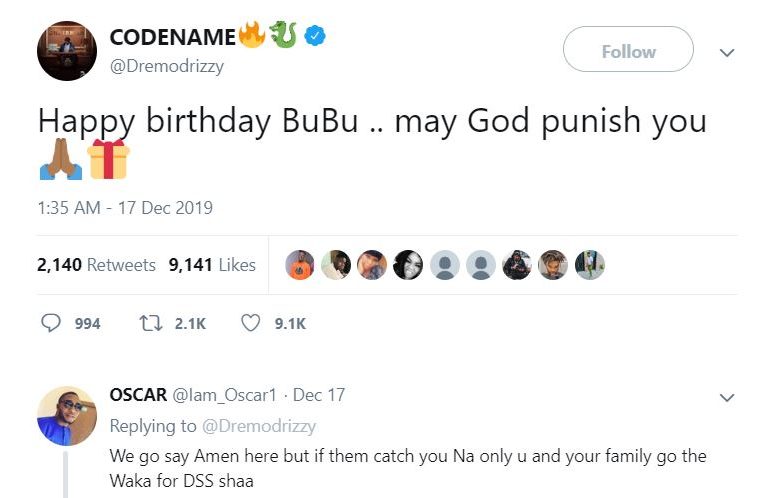Like the tweet with heart icon

252,323
